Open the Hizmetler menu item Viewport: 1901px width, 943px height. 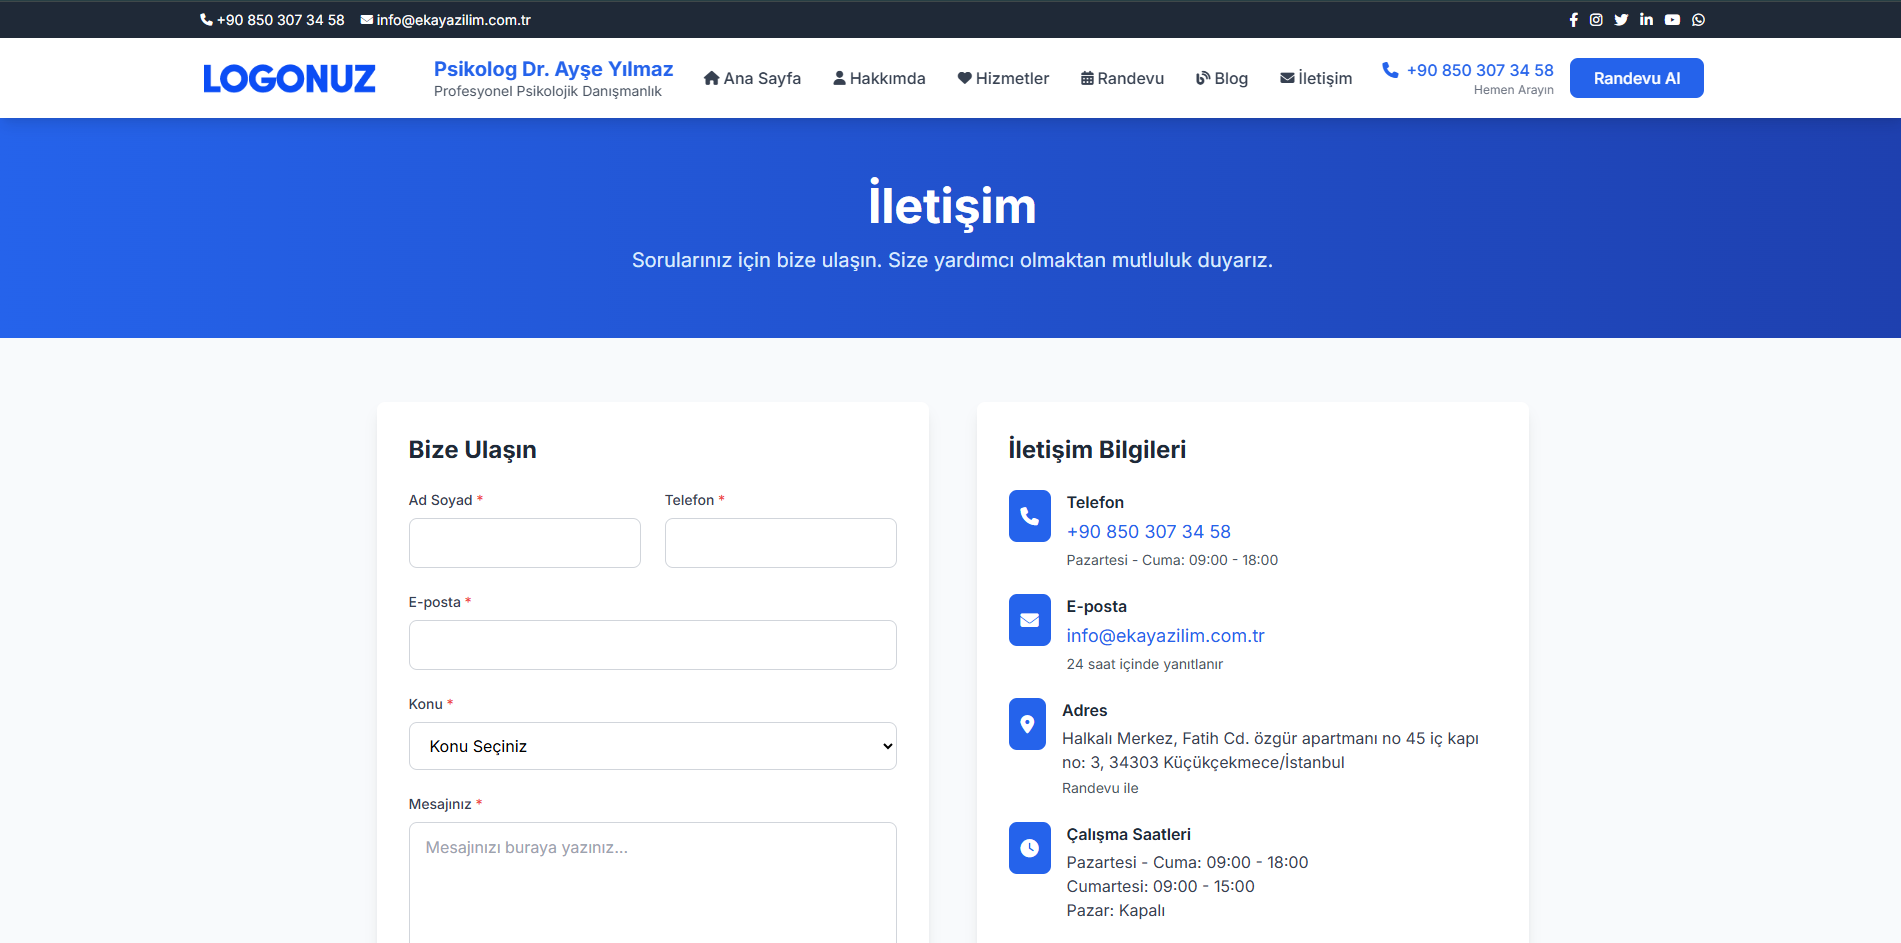(x=1003, y=78)
